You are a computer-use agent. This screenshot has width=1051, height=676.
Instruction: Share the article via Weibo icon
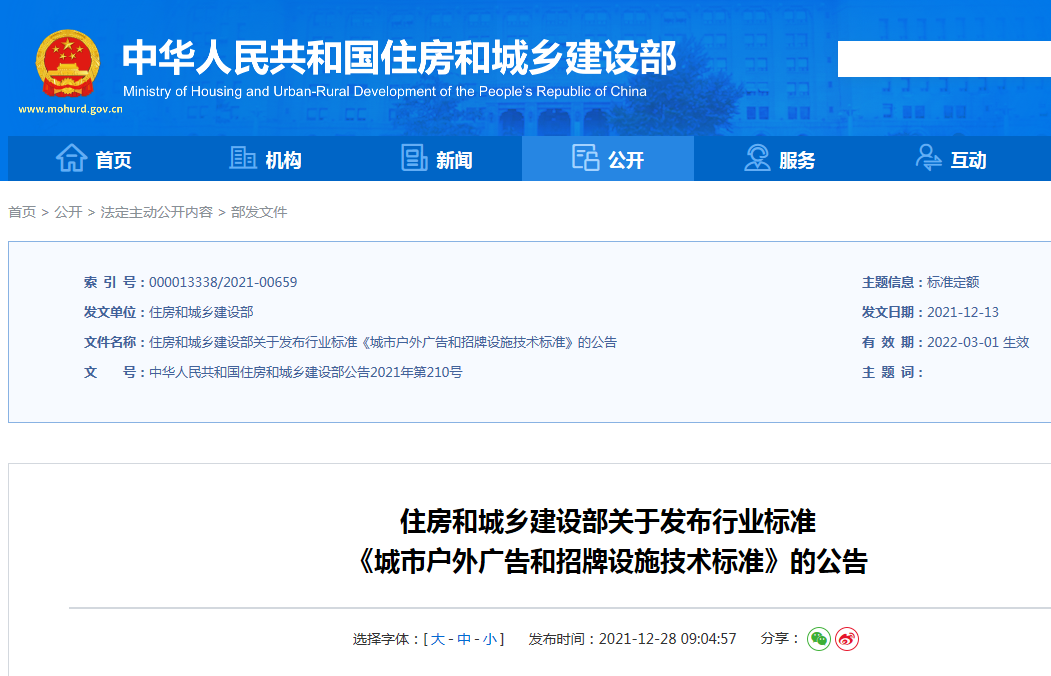click(847, 639)
